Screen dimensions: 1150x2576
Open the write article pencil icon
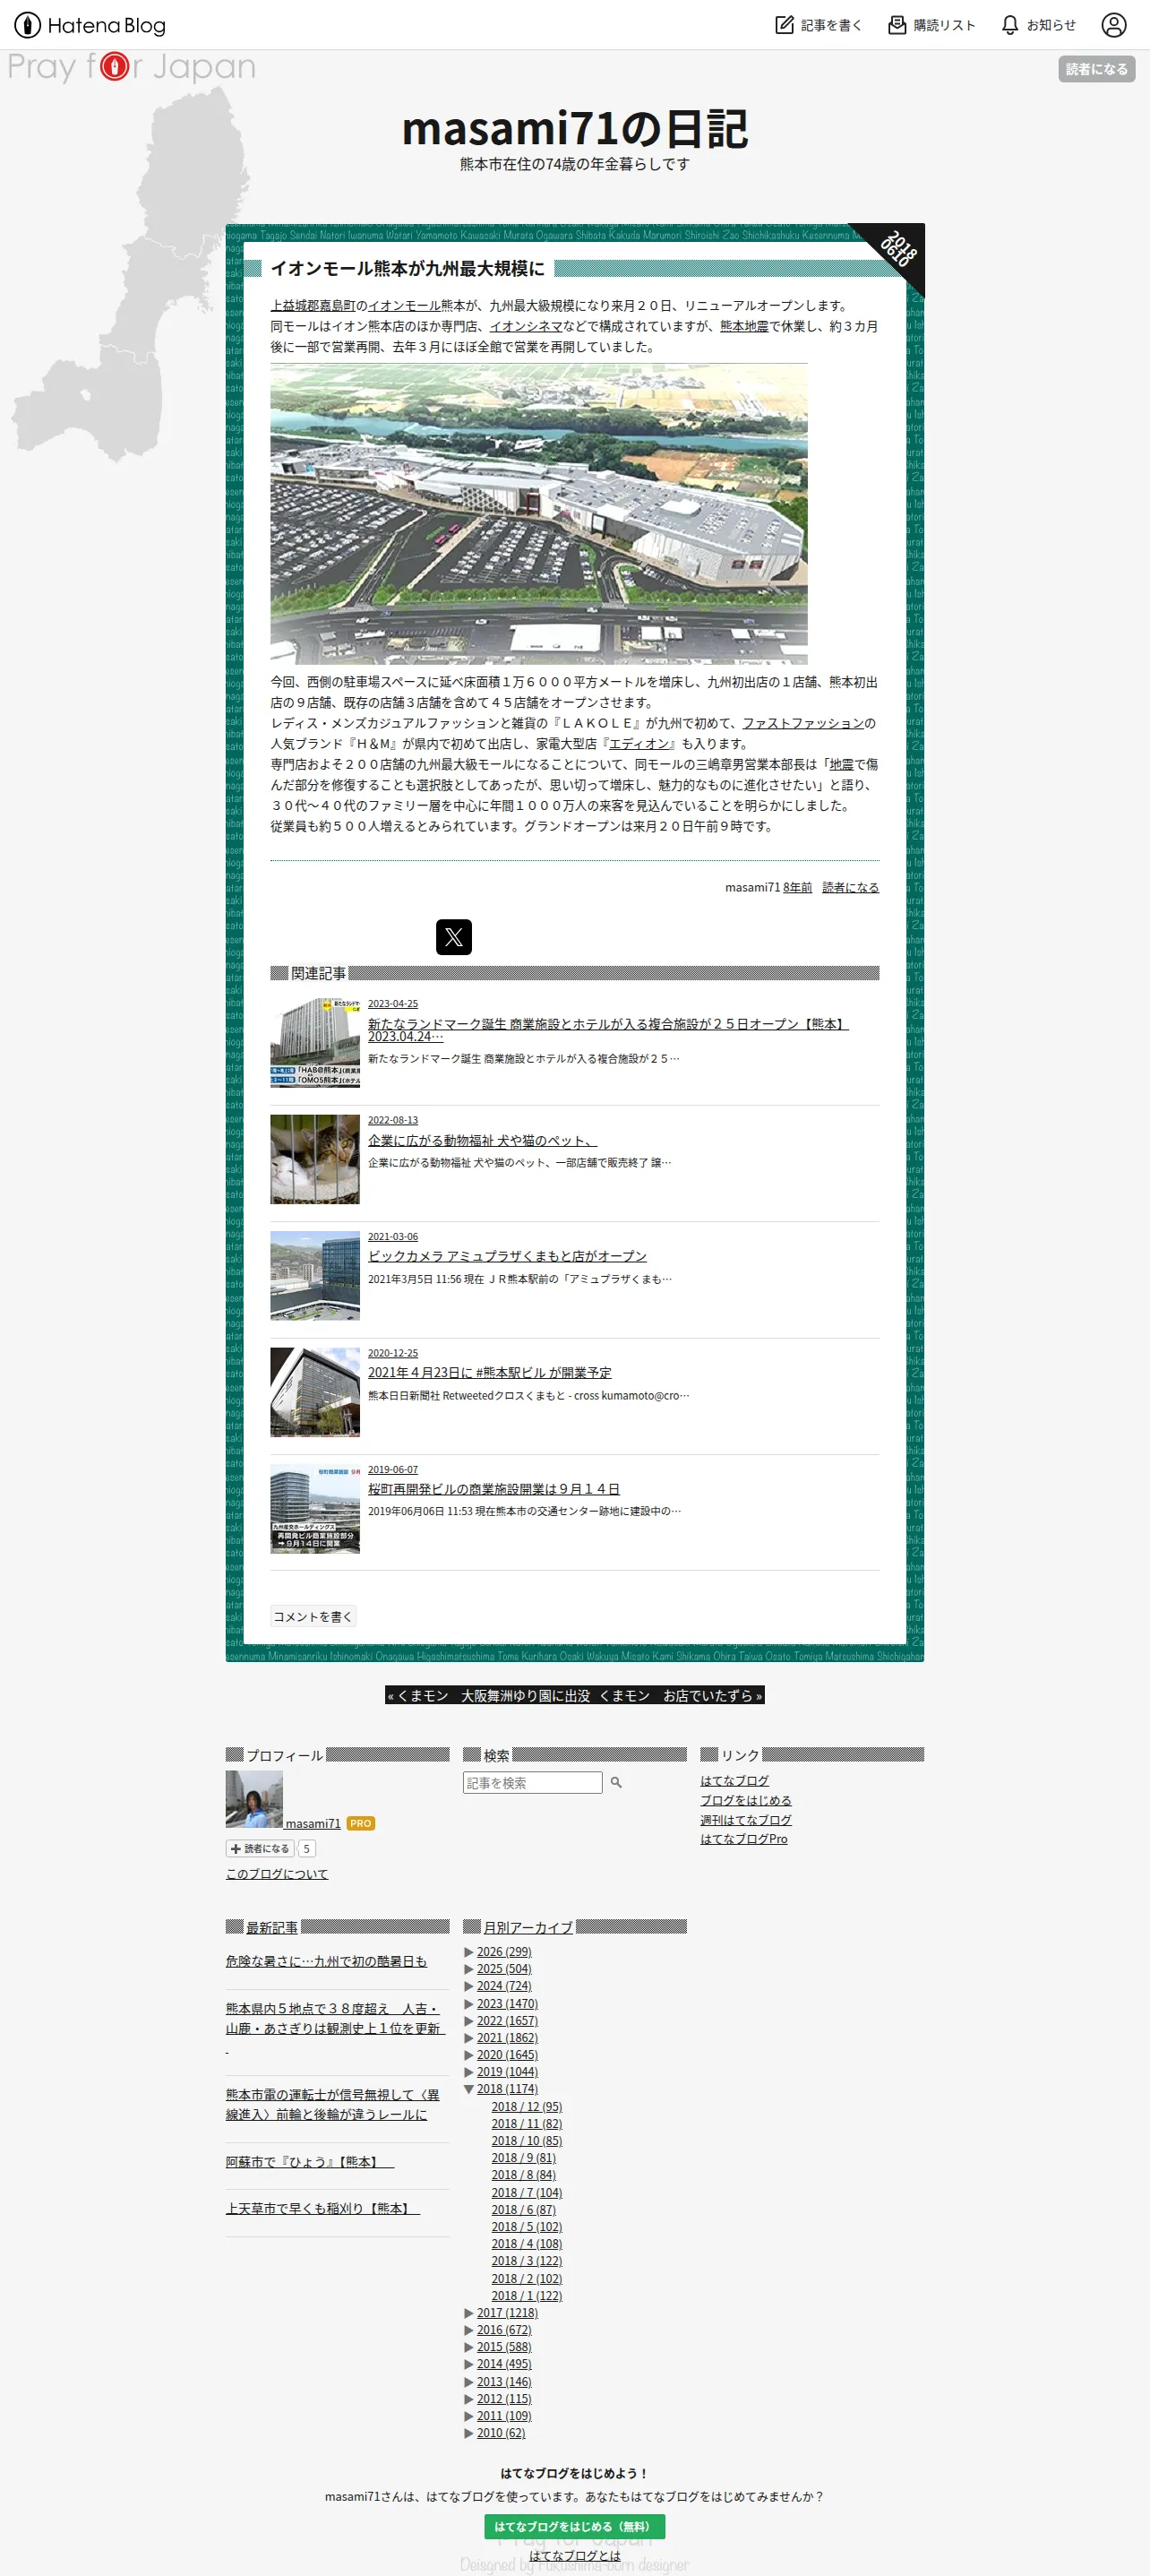point(784,25)
